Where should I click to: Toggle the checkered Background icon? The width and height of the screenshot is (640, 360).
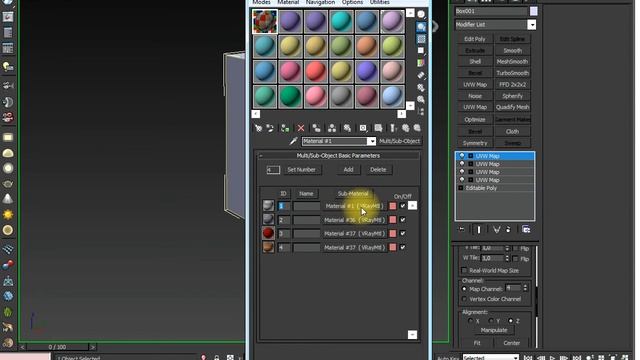[x=421, y=39]
